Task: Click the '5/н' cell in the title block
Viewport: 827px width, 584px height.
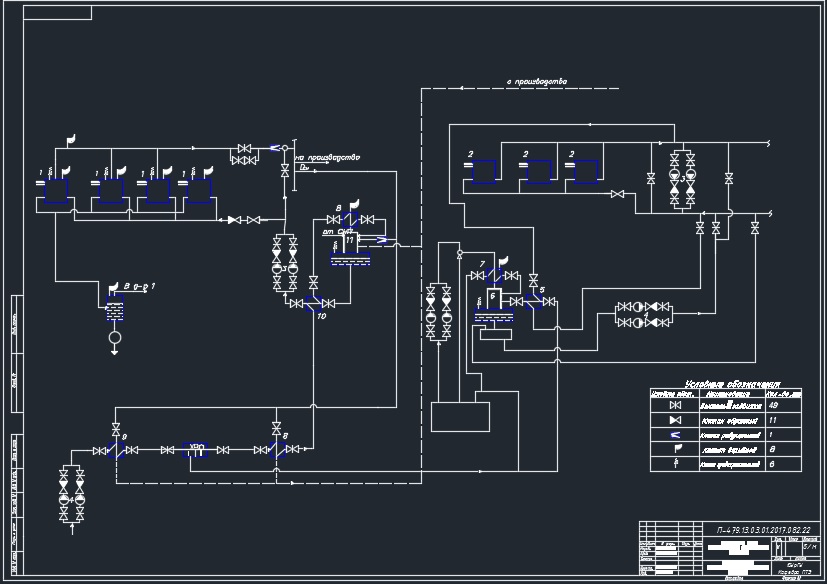Action: click(809, 547)
